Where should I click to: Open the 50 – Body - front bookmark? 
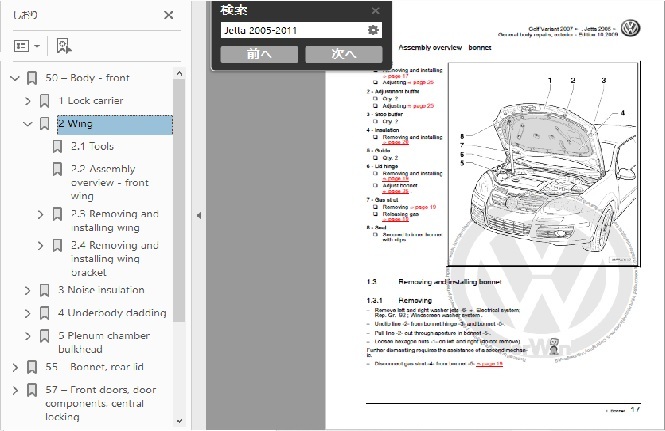tap(87, 78)
